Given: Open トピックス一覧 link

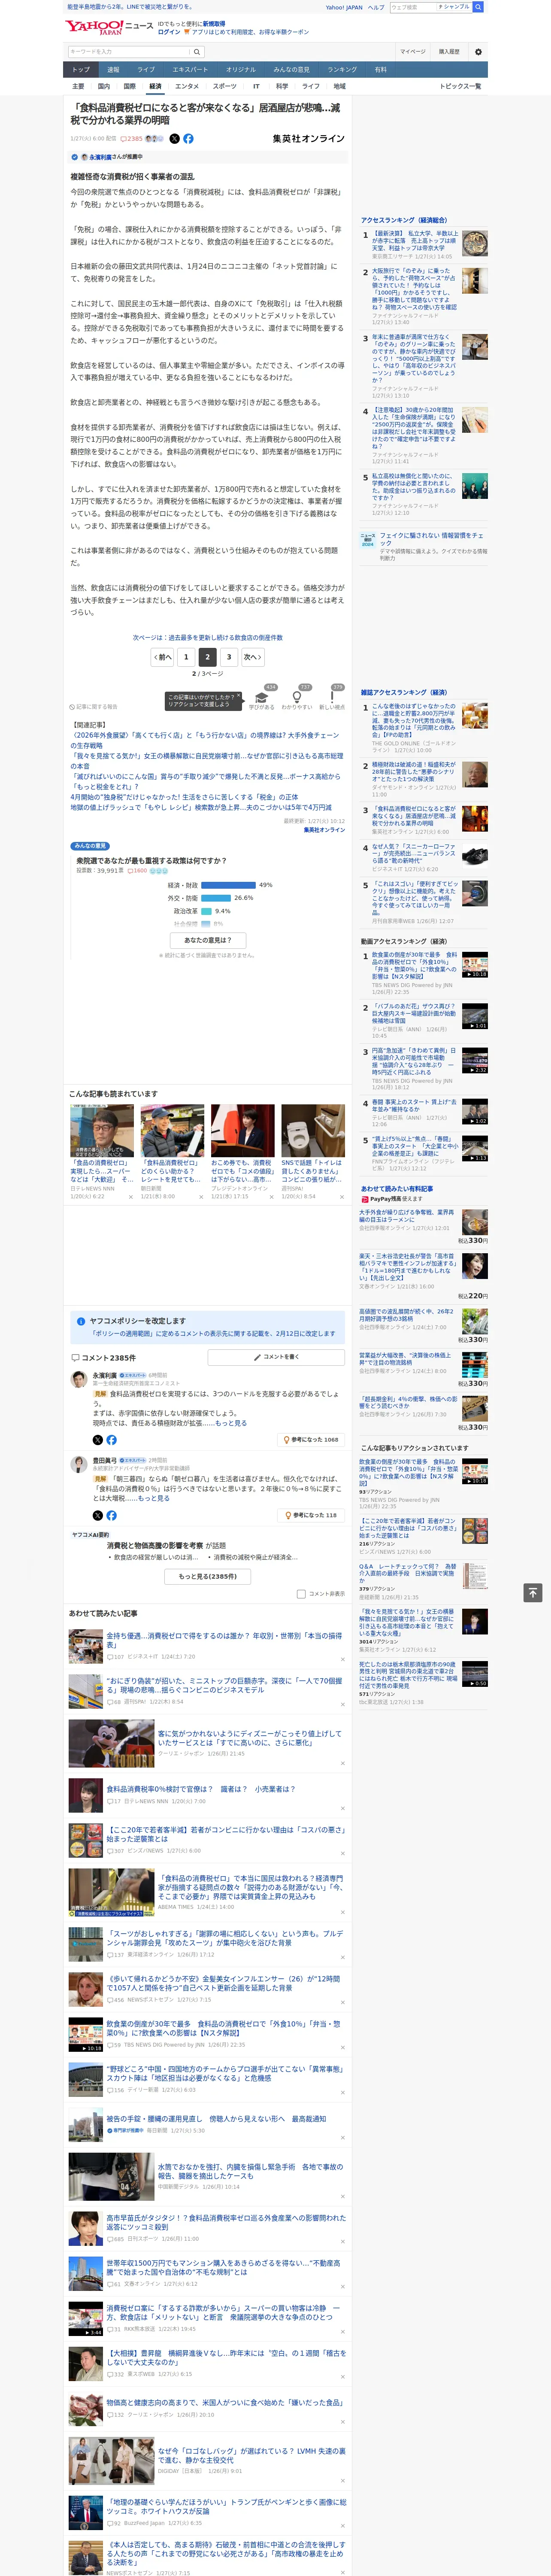Looking at the screenshot, I should [x=460, y=86].
